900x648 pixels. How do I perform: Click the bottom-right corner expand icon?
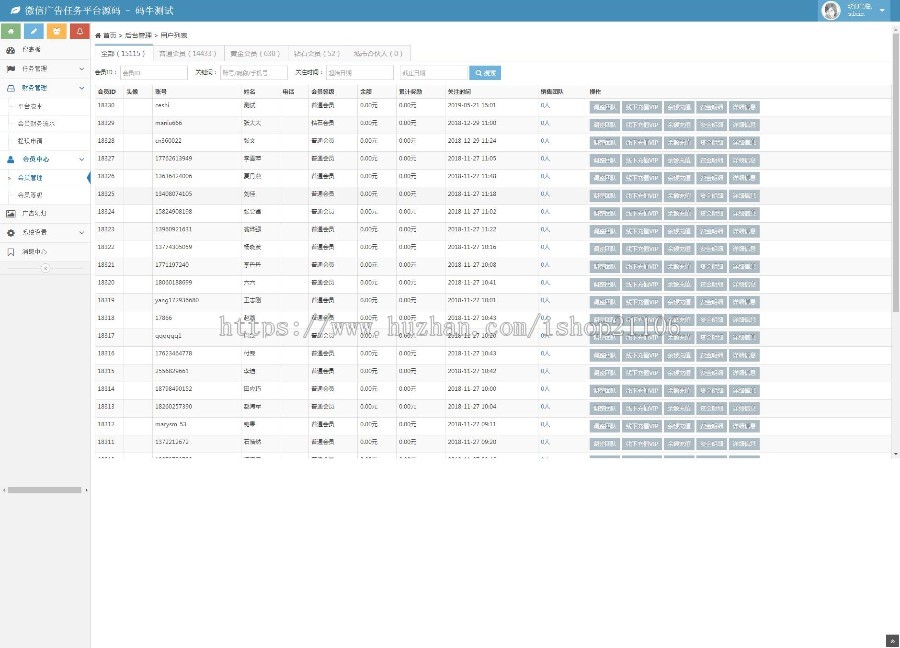click(892, 641)
